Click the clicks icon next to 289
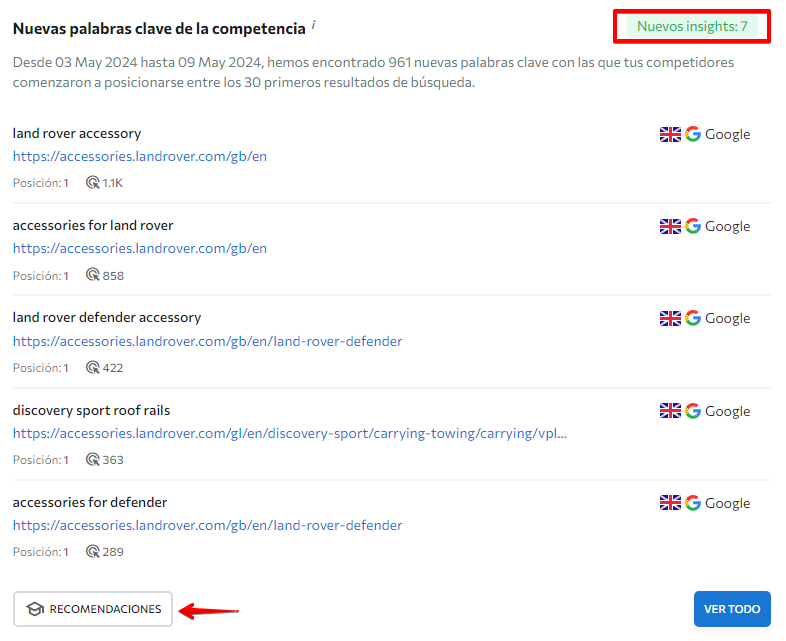This screenshot has height=641, width=786. 93,551
